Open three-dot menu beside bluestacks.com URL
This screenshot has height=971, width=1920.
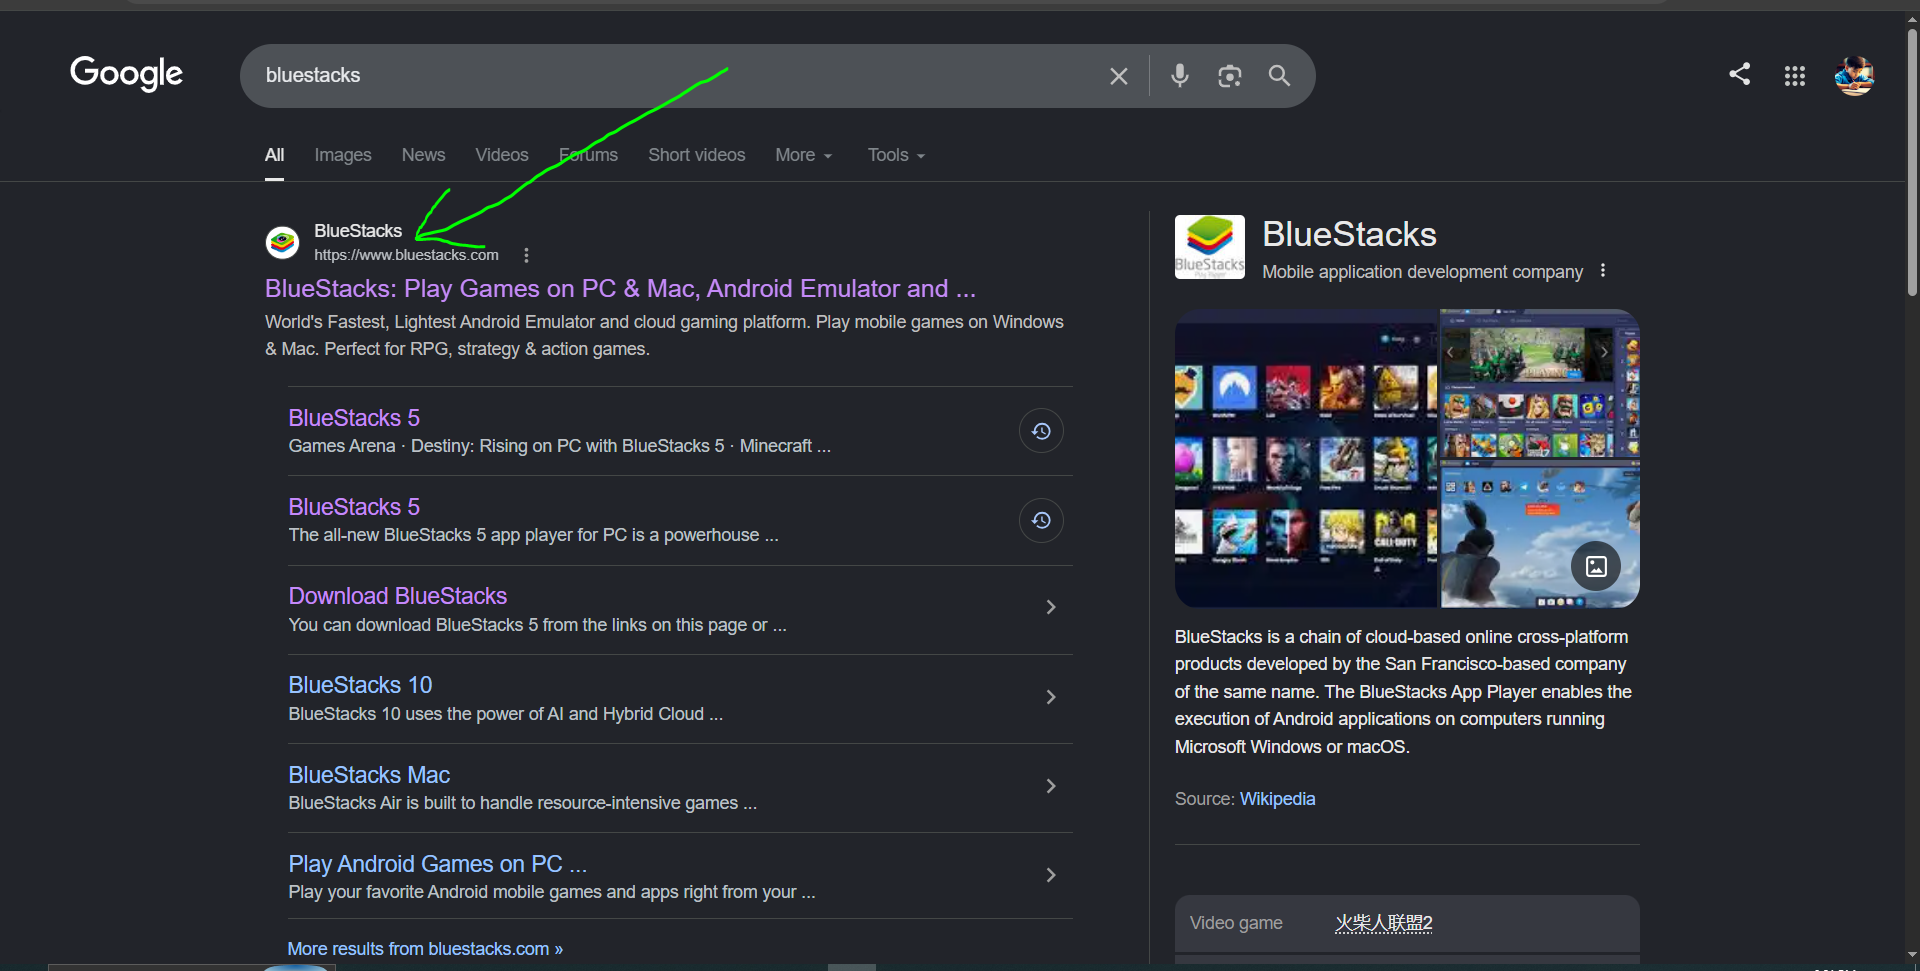526,255
